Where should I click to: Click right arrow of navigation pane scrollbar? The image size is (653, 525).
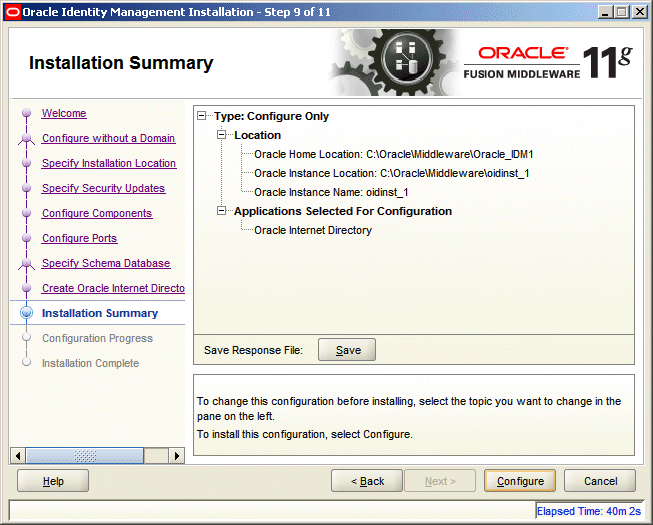pyautogui.click(x=177, y=455)
